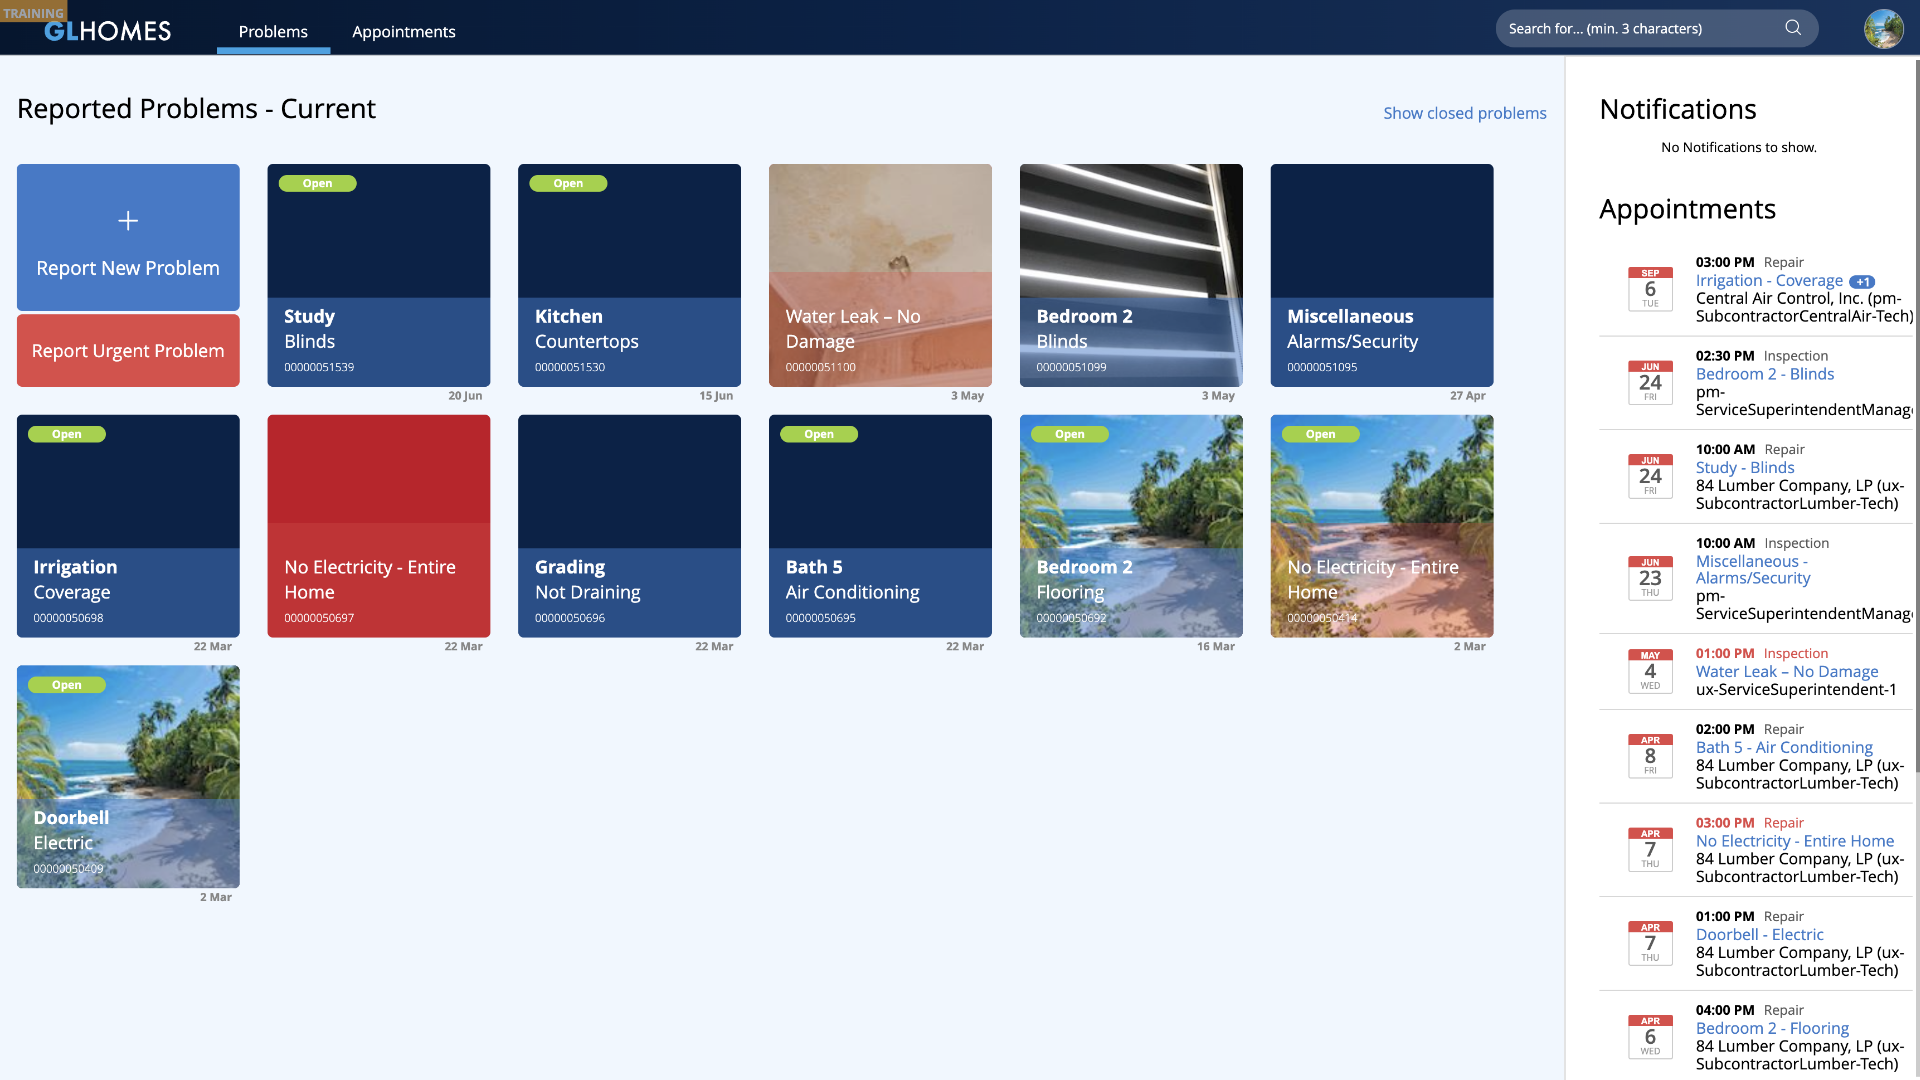Click the Open badge on the Doorbell Electric card

pyautogui.click(x=66, y=685)
